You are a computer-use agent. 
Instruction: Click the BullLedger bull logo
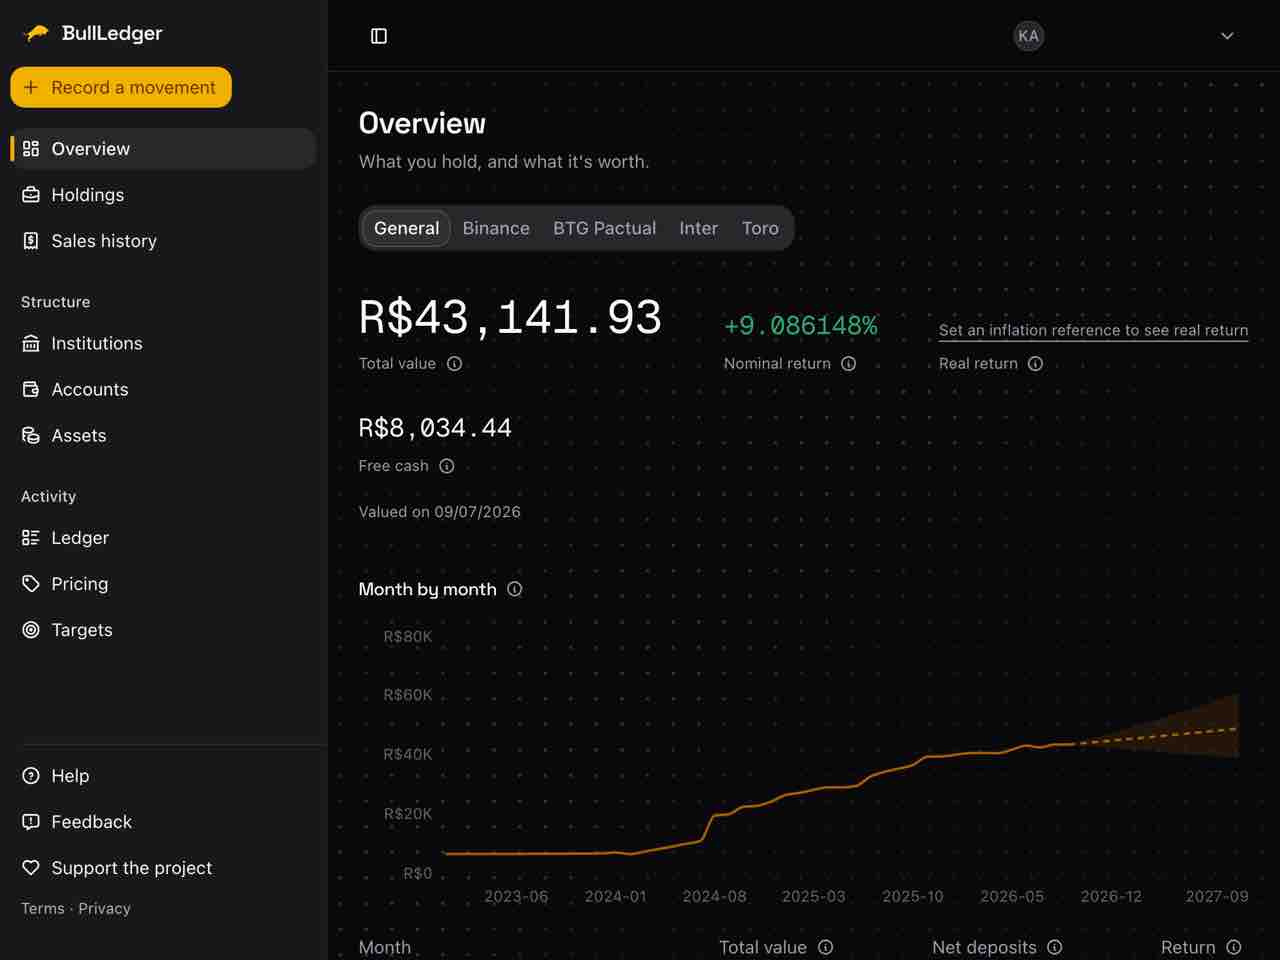[x=36, y=33]
